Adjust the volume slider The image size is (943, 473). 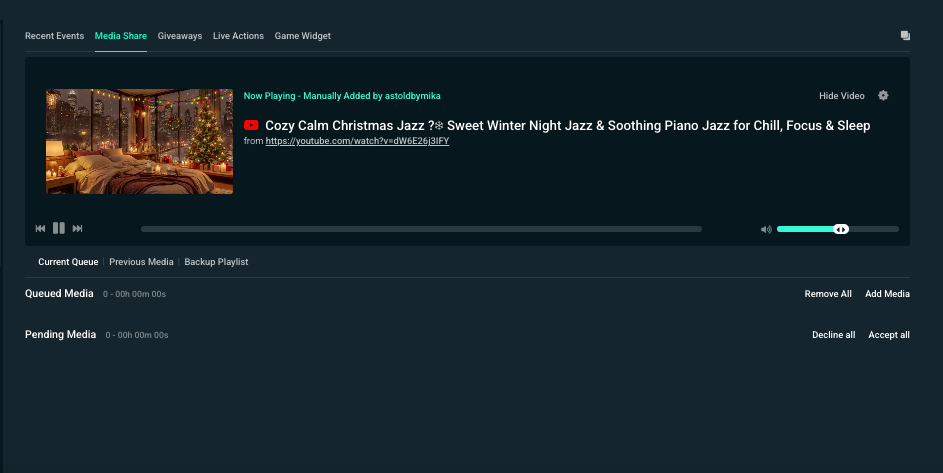(x=840, y=229)
